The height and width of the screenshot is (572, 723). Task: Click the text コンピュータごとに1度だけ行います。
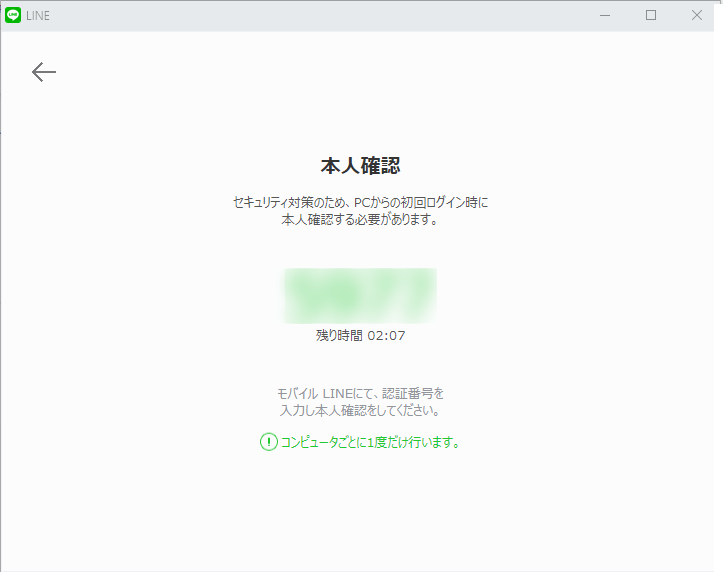pos(370,442)
